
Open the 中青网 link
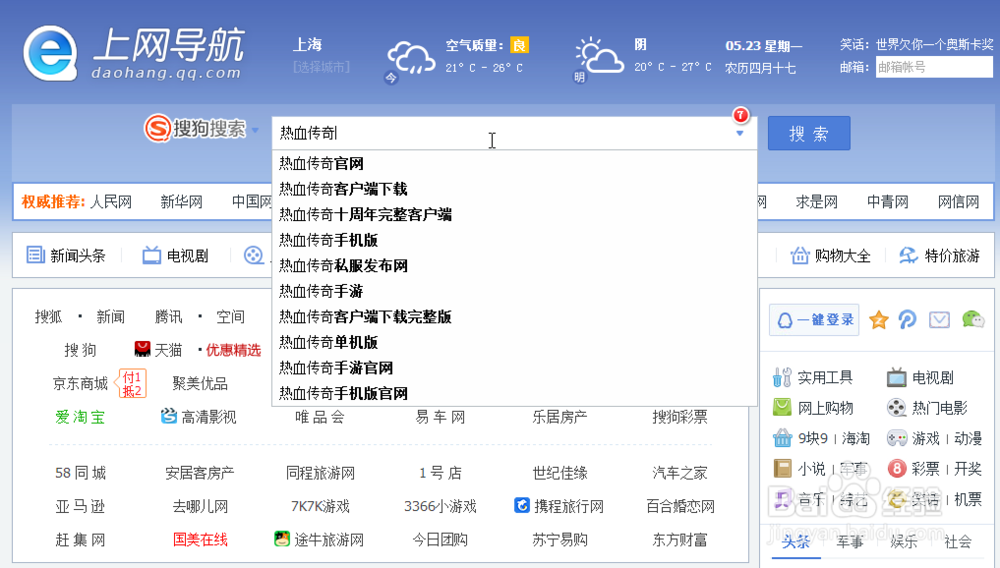(888, 202)
